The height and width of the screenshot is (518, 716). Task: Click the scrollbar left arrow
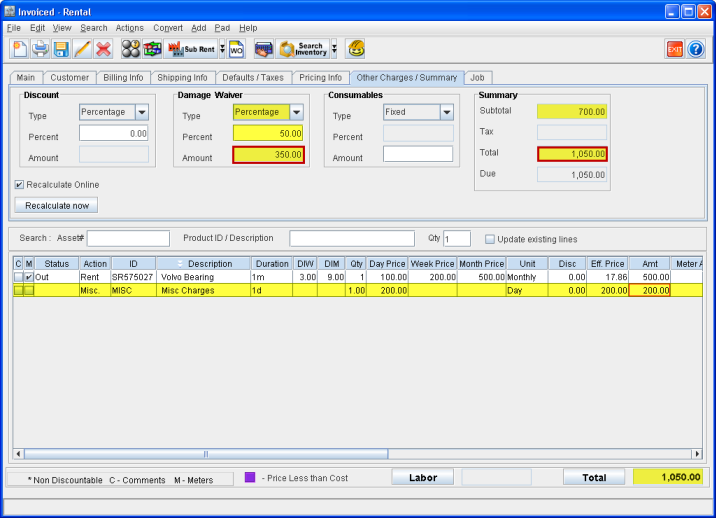(x=18, y=454)
